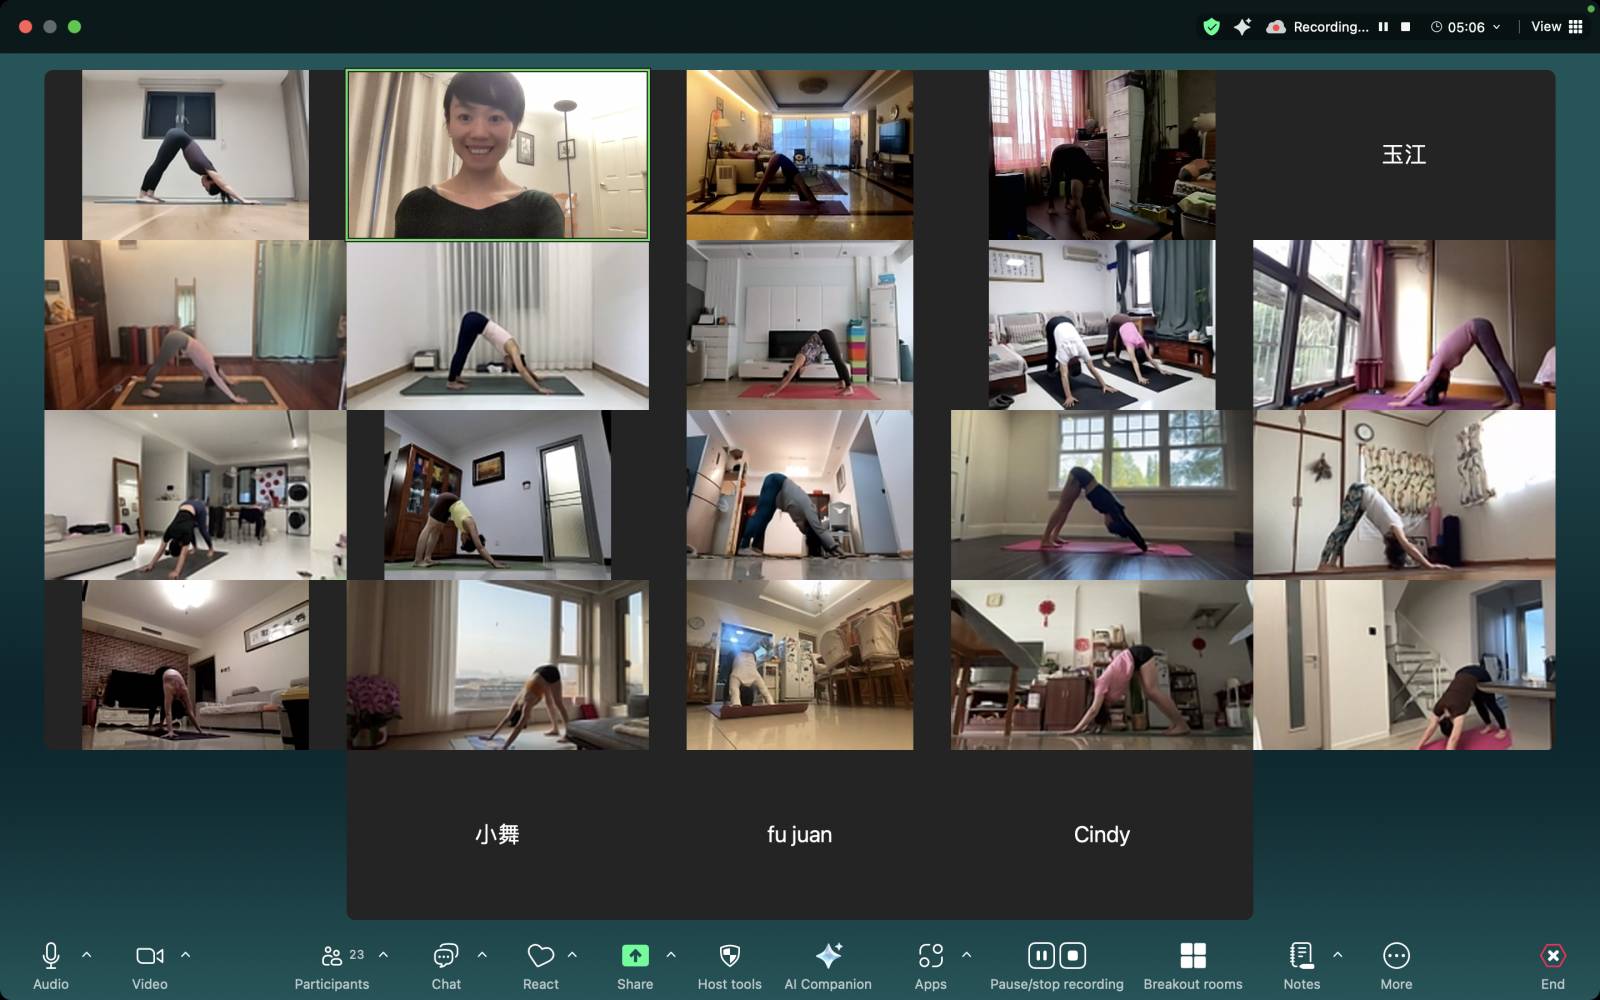Screen dimensions: 1600x1000
Task: Expand video options arrow next to Video
Action: point(185,955)
